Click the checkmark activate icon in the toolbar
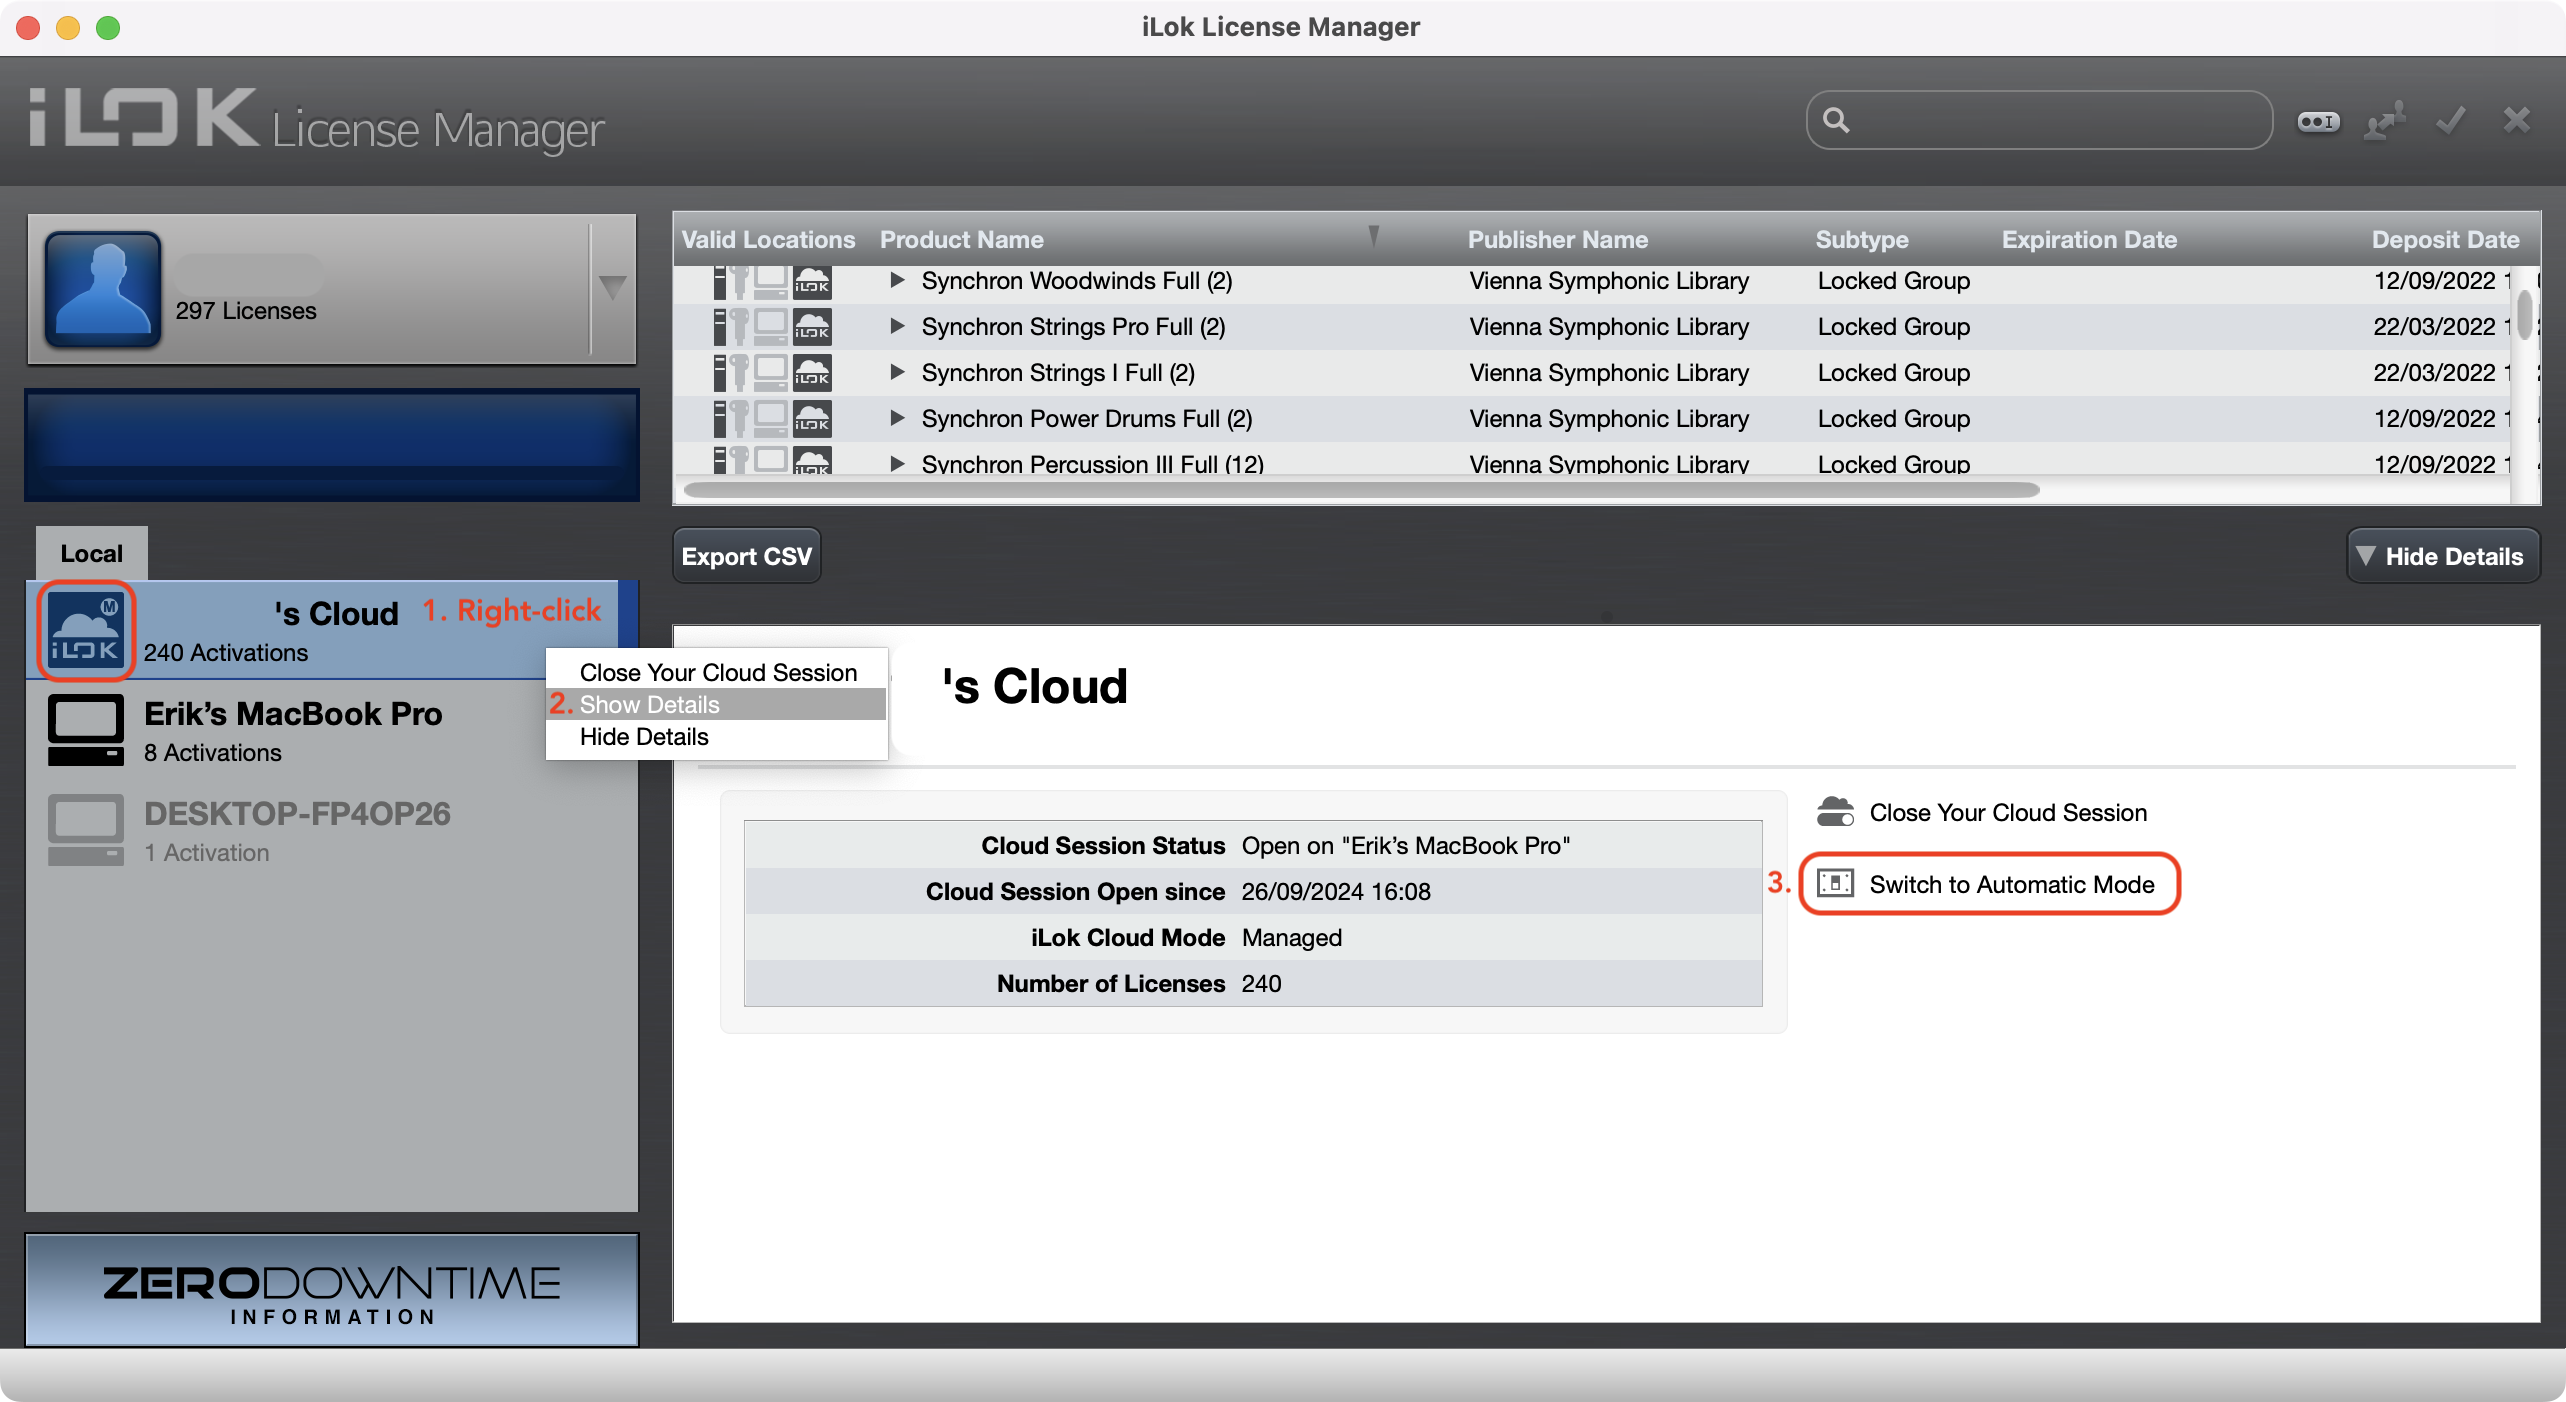The height and width of the screenshot is (1402, 2566). pyautogui.click(x=2450, y=121)
